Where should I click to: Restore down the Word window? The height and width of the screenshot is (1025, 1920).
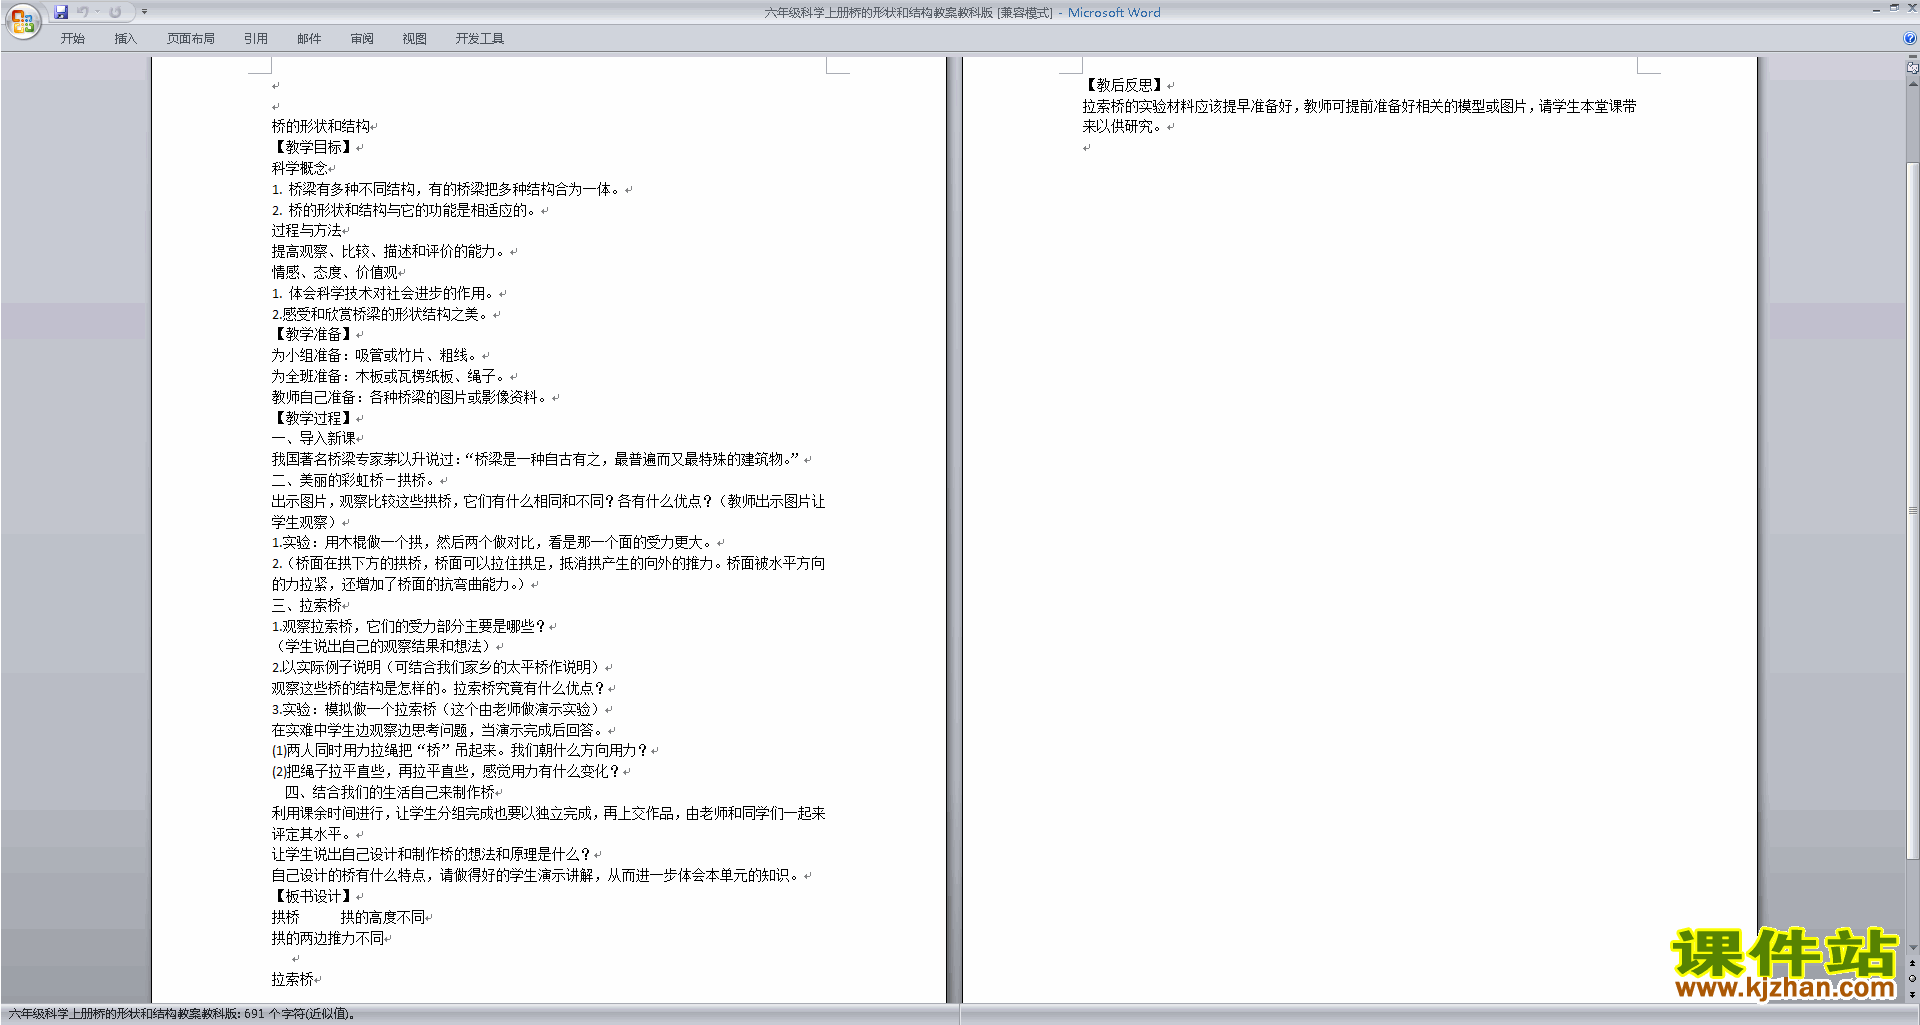pos(1894,9)
